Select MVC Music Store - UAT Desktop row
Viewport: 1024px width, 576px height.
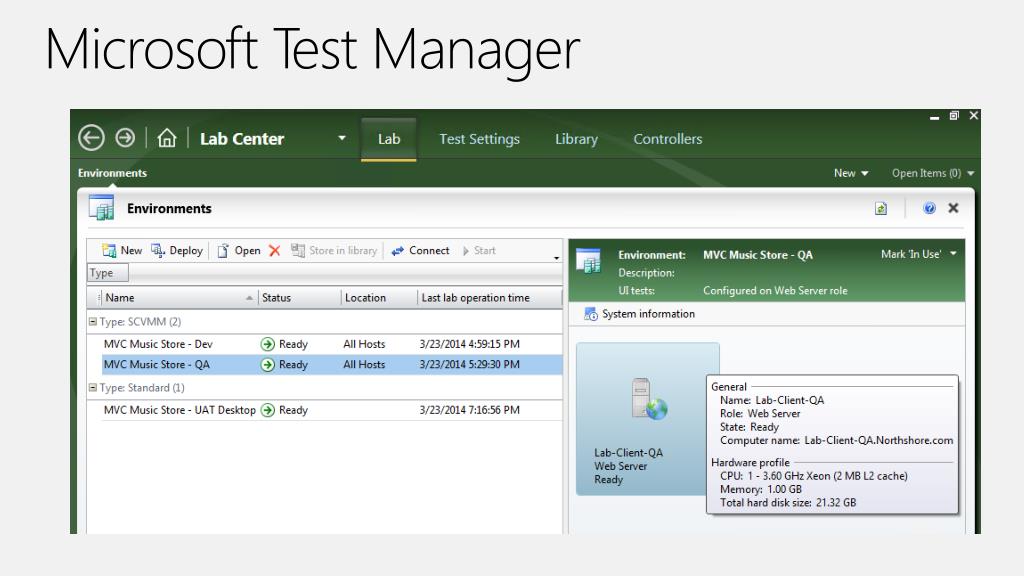coord(332,410)
